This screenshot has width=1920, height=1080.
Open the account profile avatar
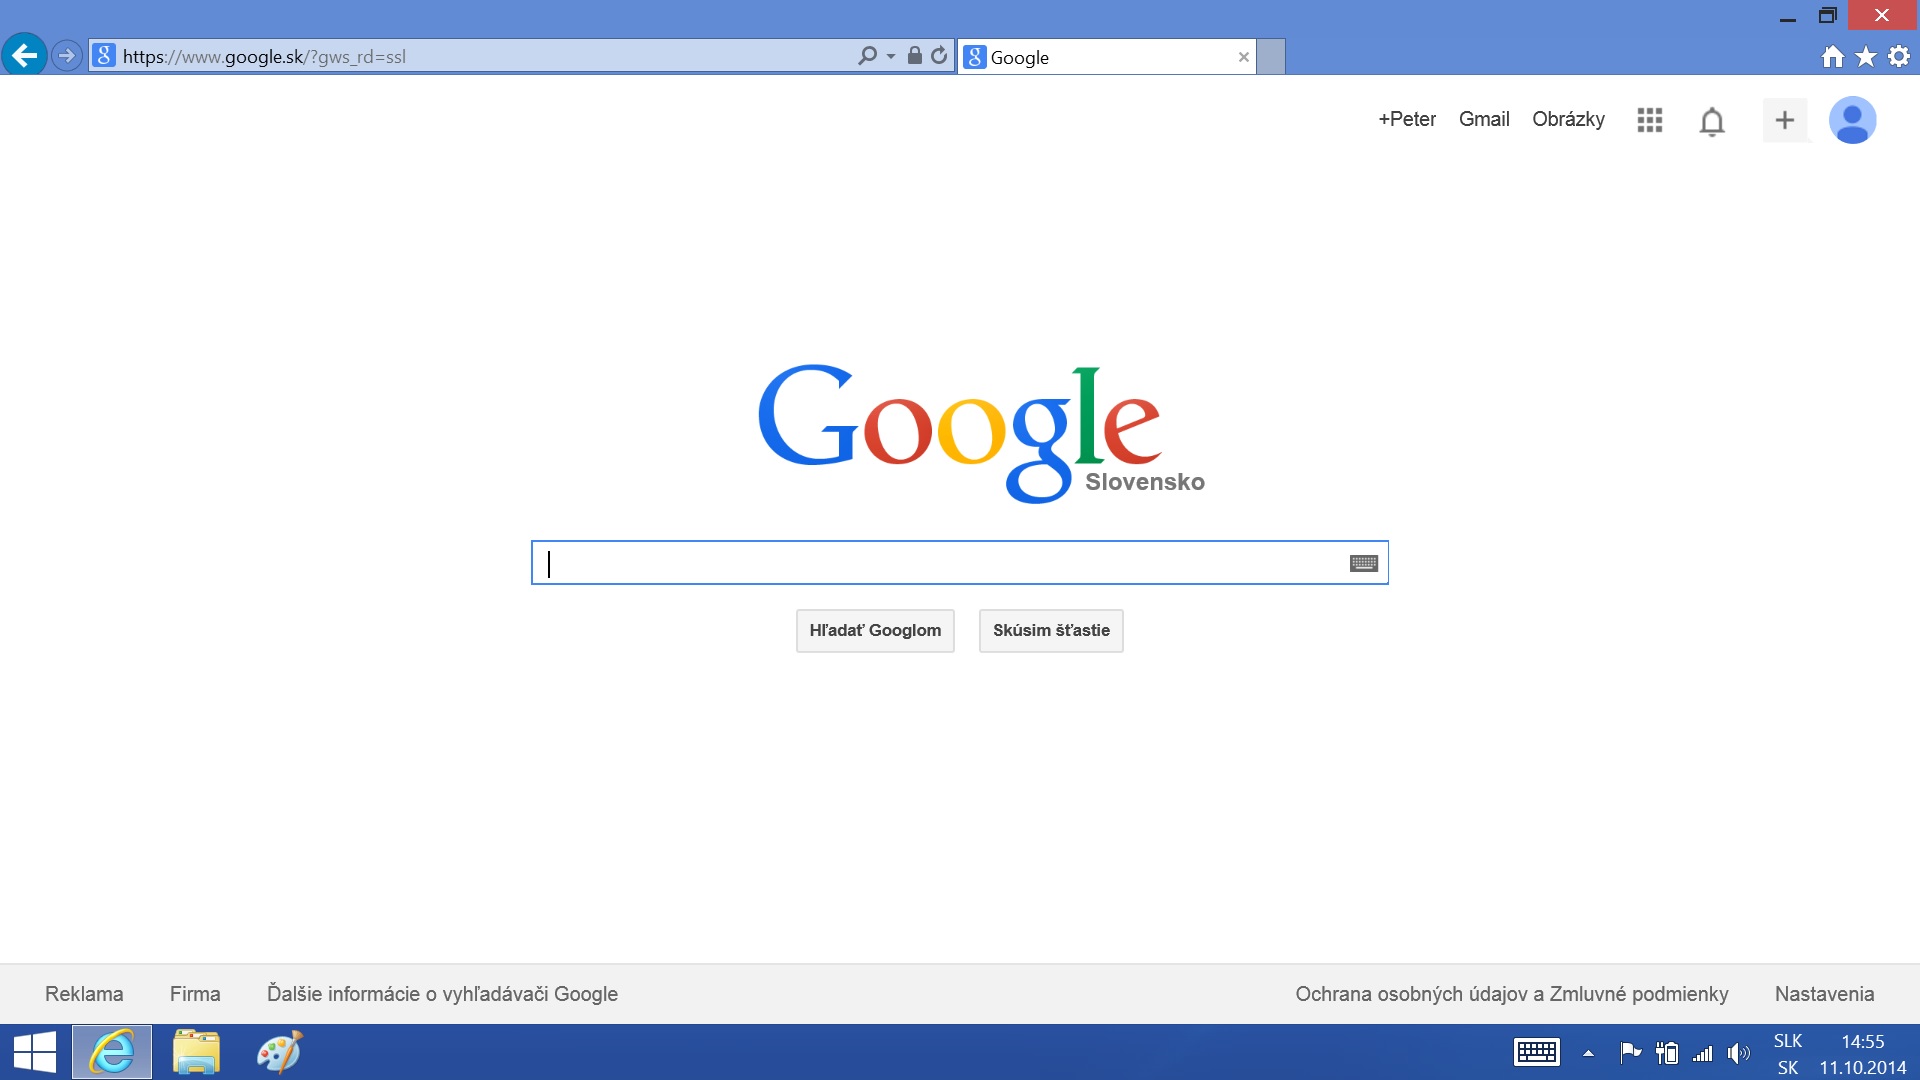pos(1852,120)
